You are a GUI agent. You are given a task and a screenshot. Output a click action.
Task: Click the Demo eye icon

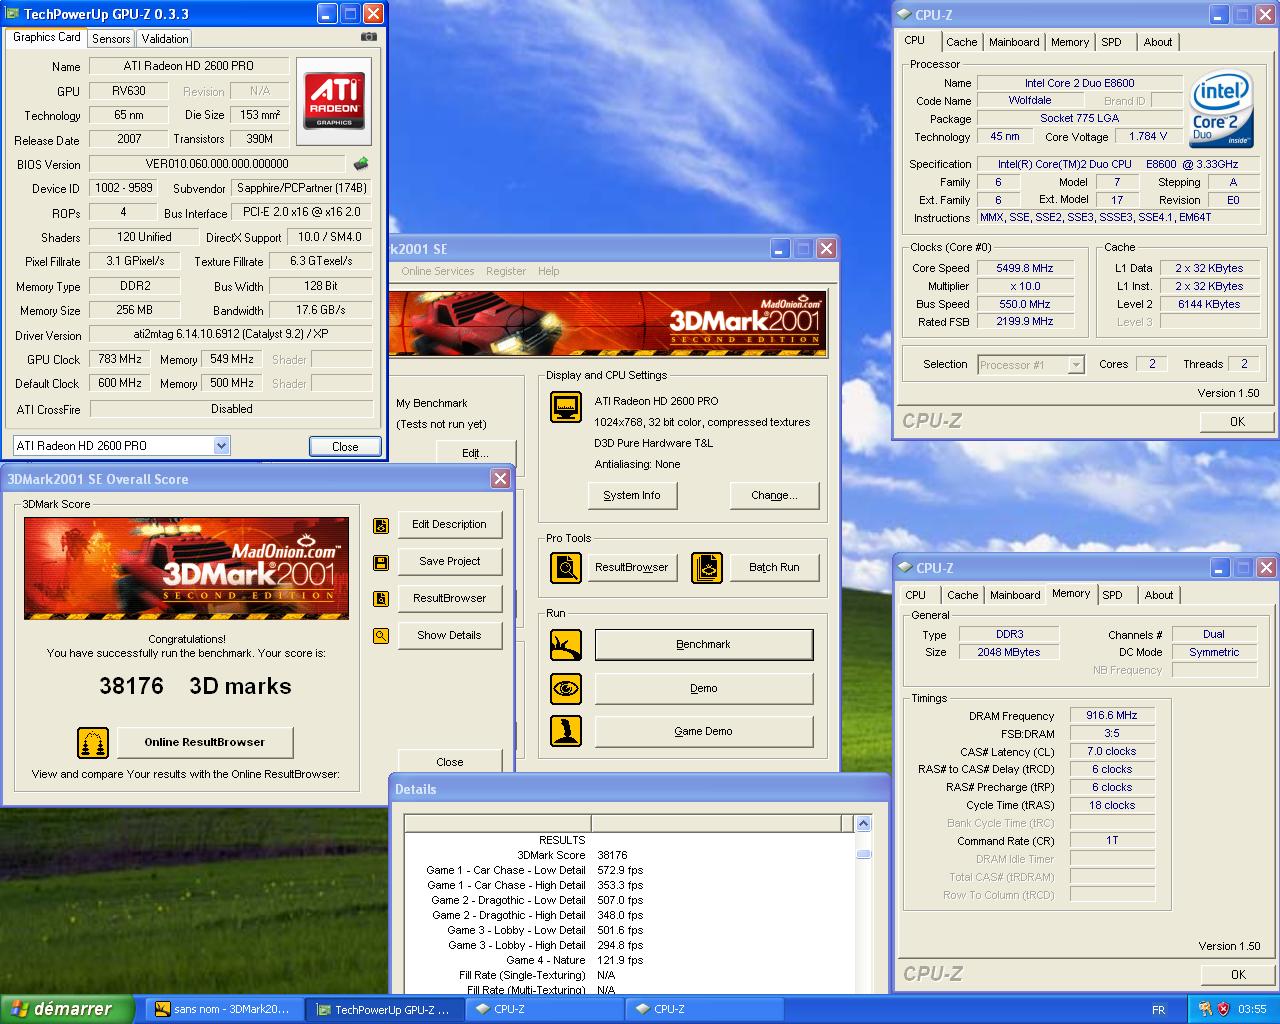(566, 688)
